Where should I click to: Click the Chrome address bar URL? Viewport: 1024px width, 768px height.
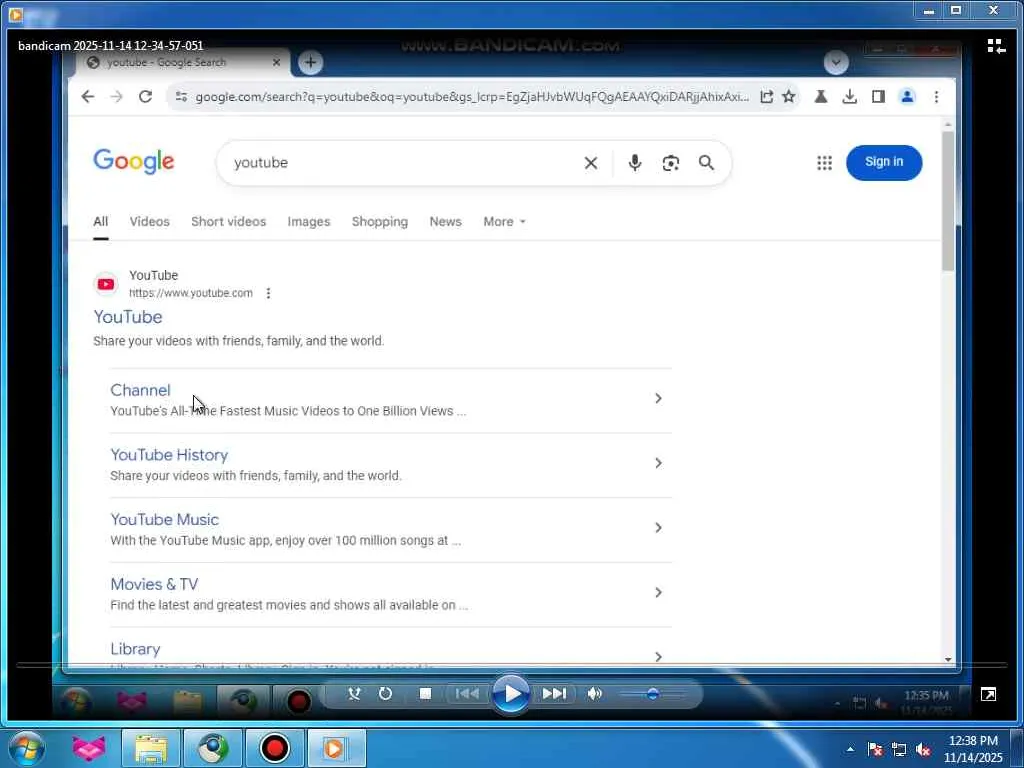[472, 97]
